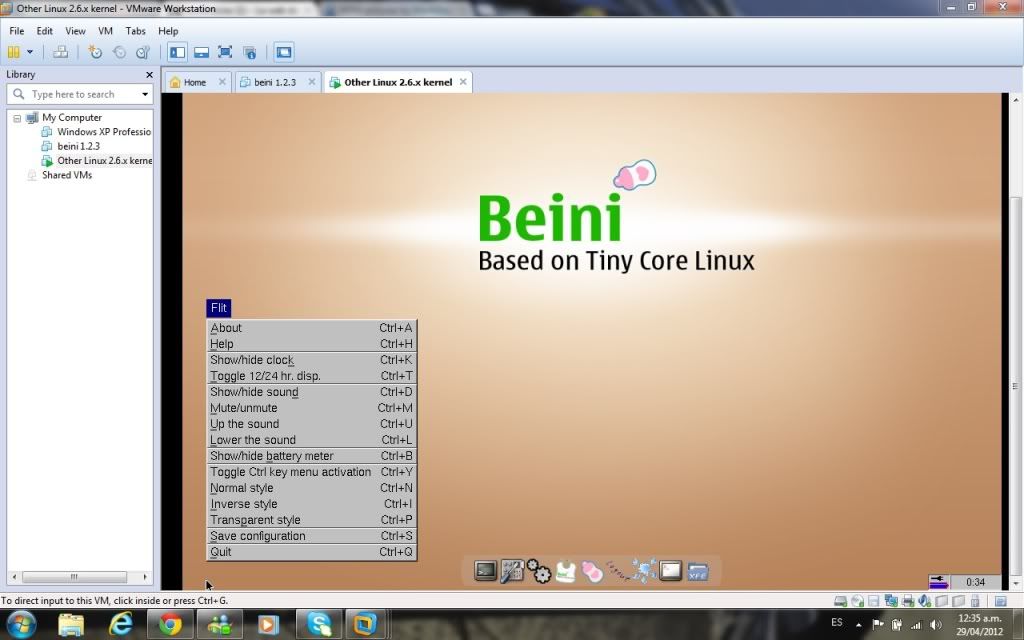
Task: Open the File menu
Action: pyautogui.click(x=16, y=31)
